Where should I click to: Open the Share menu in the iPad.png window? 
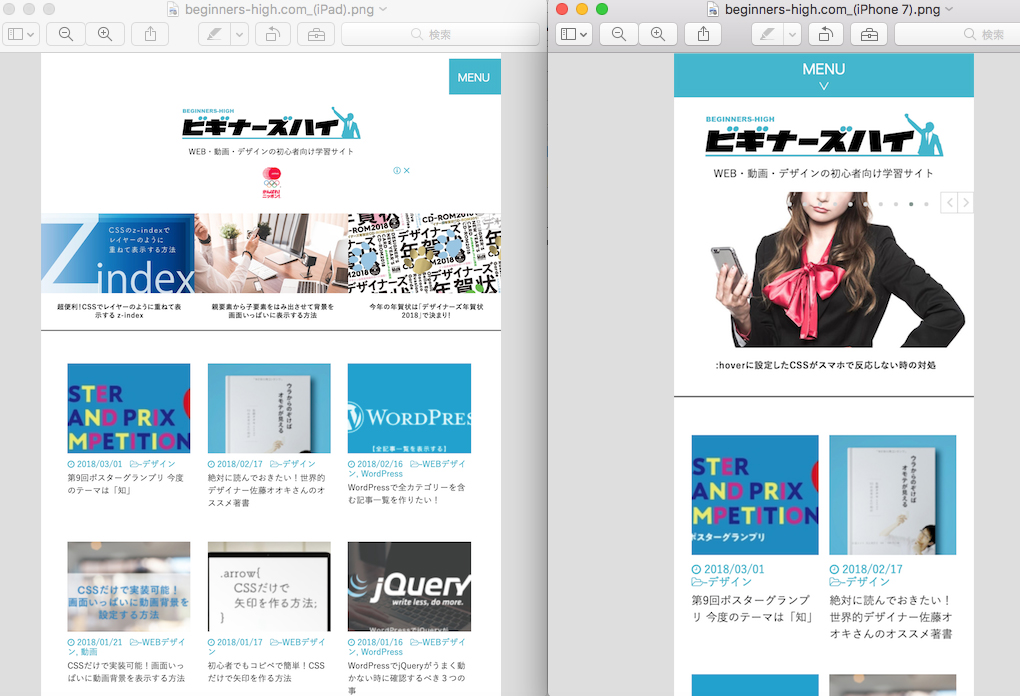tap(150, 34)
